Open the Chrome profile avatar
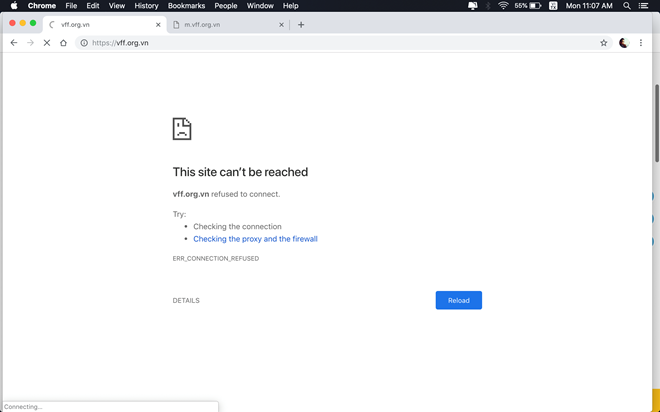Viewport: 660px width, 412px height. click(x=624, y=43)
